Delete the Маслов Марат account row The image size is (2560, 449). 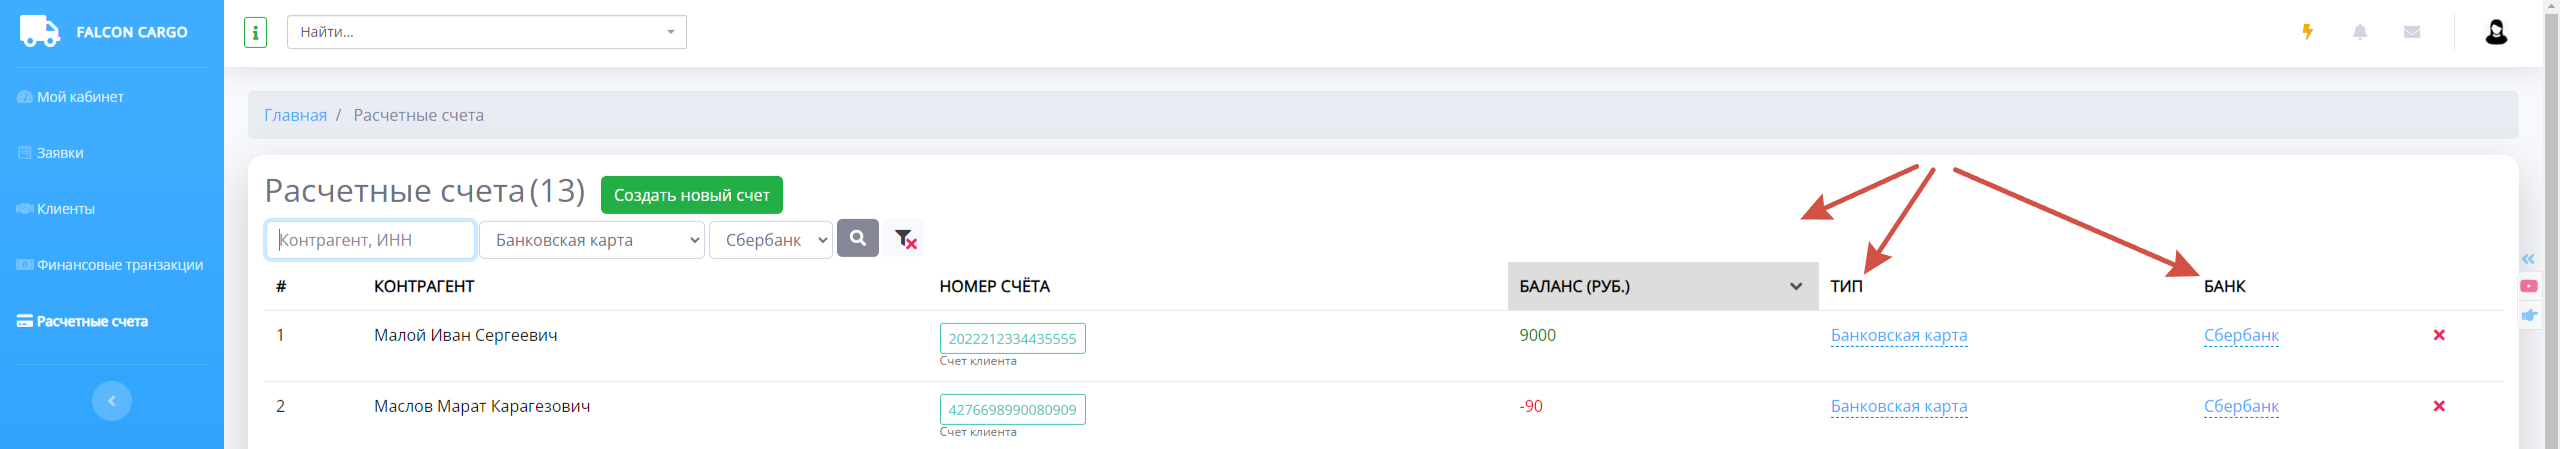2439,406
